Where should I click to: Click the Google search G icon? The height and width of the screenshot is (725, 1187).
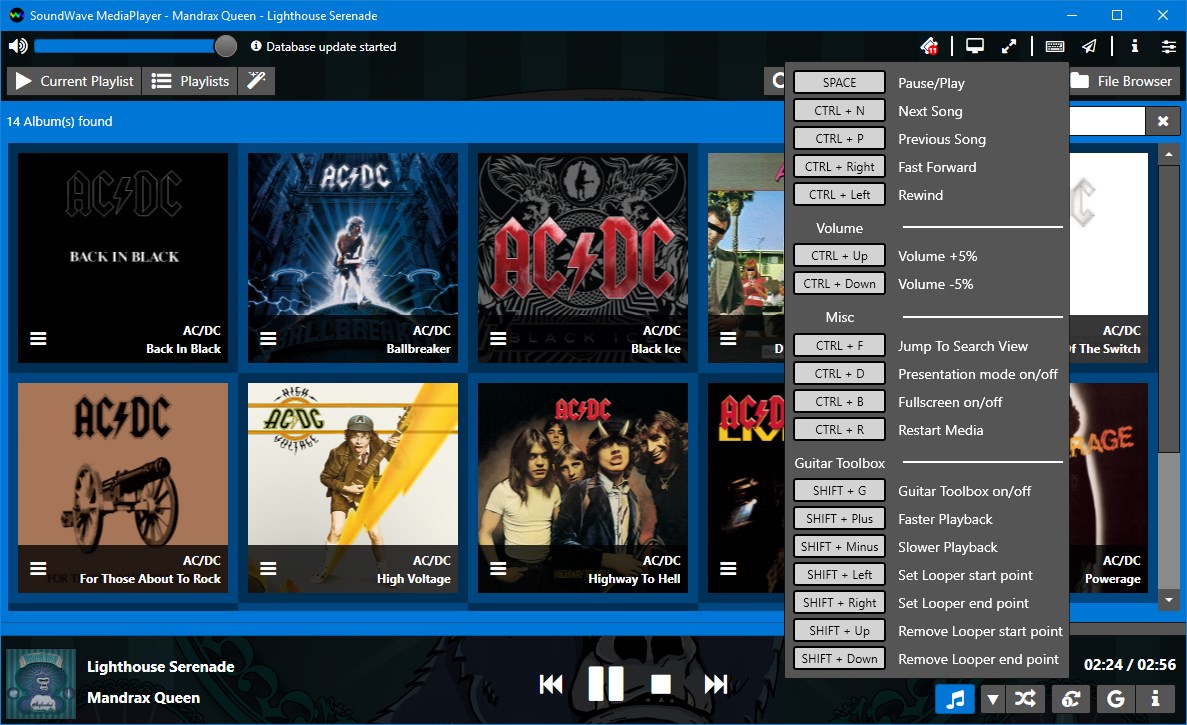(1115, 699)
